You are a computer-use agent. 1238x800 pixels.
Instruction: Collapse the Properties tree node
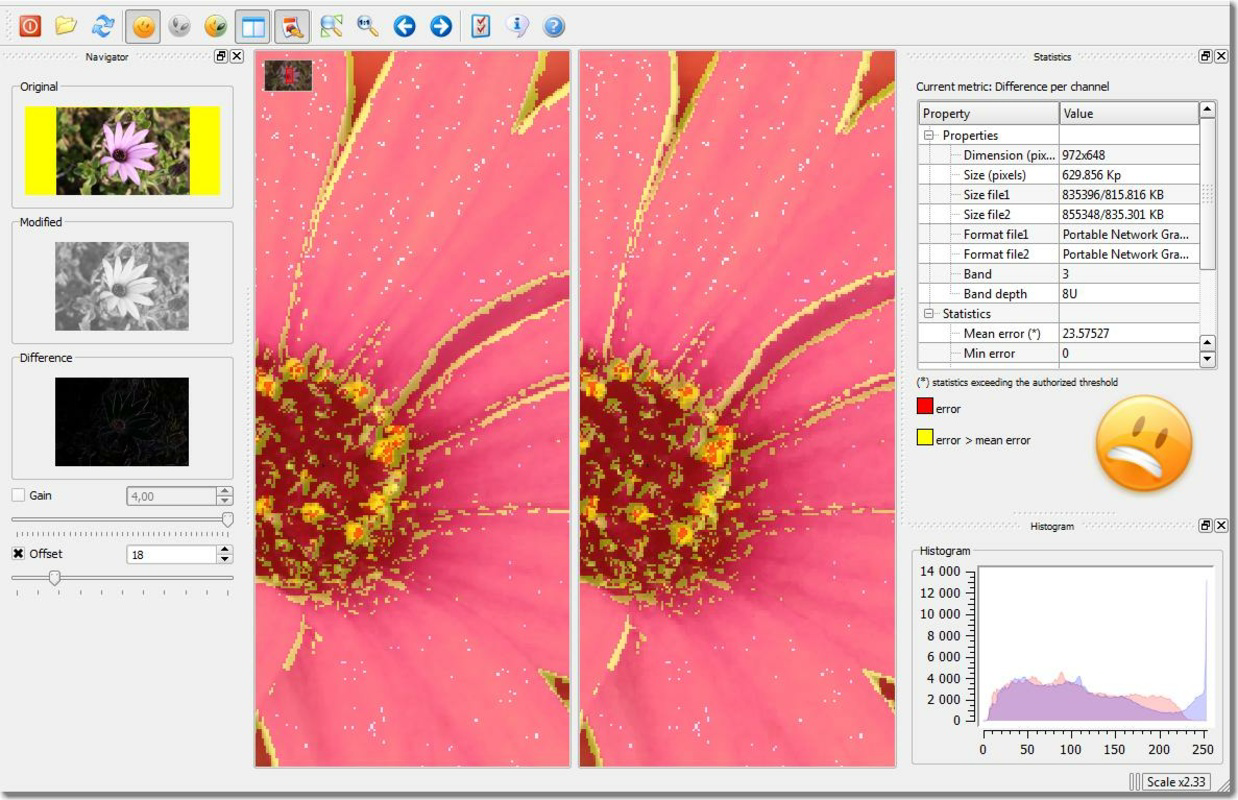click(x=929, y=135)
